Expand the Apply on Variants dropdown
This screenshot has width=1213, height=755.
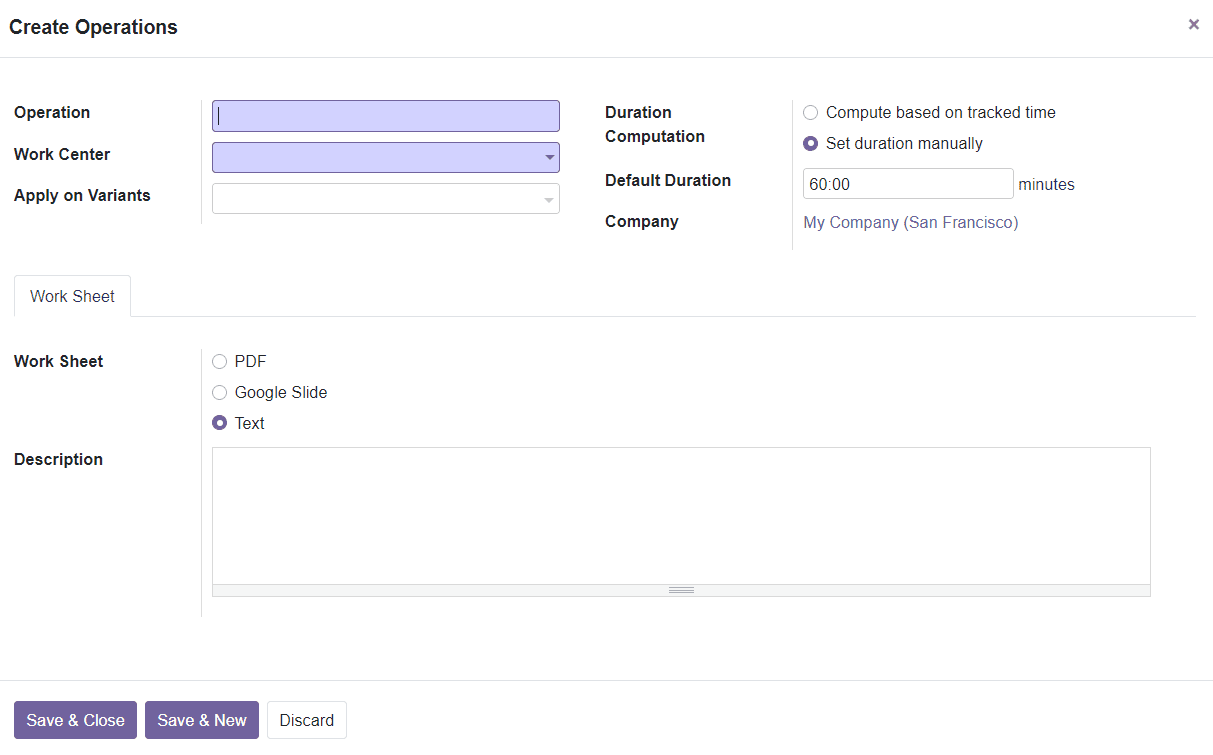(548, 198)
